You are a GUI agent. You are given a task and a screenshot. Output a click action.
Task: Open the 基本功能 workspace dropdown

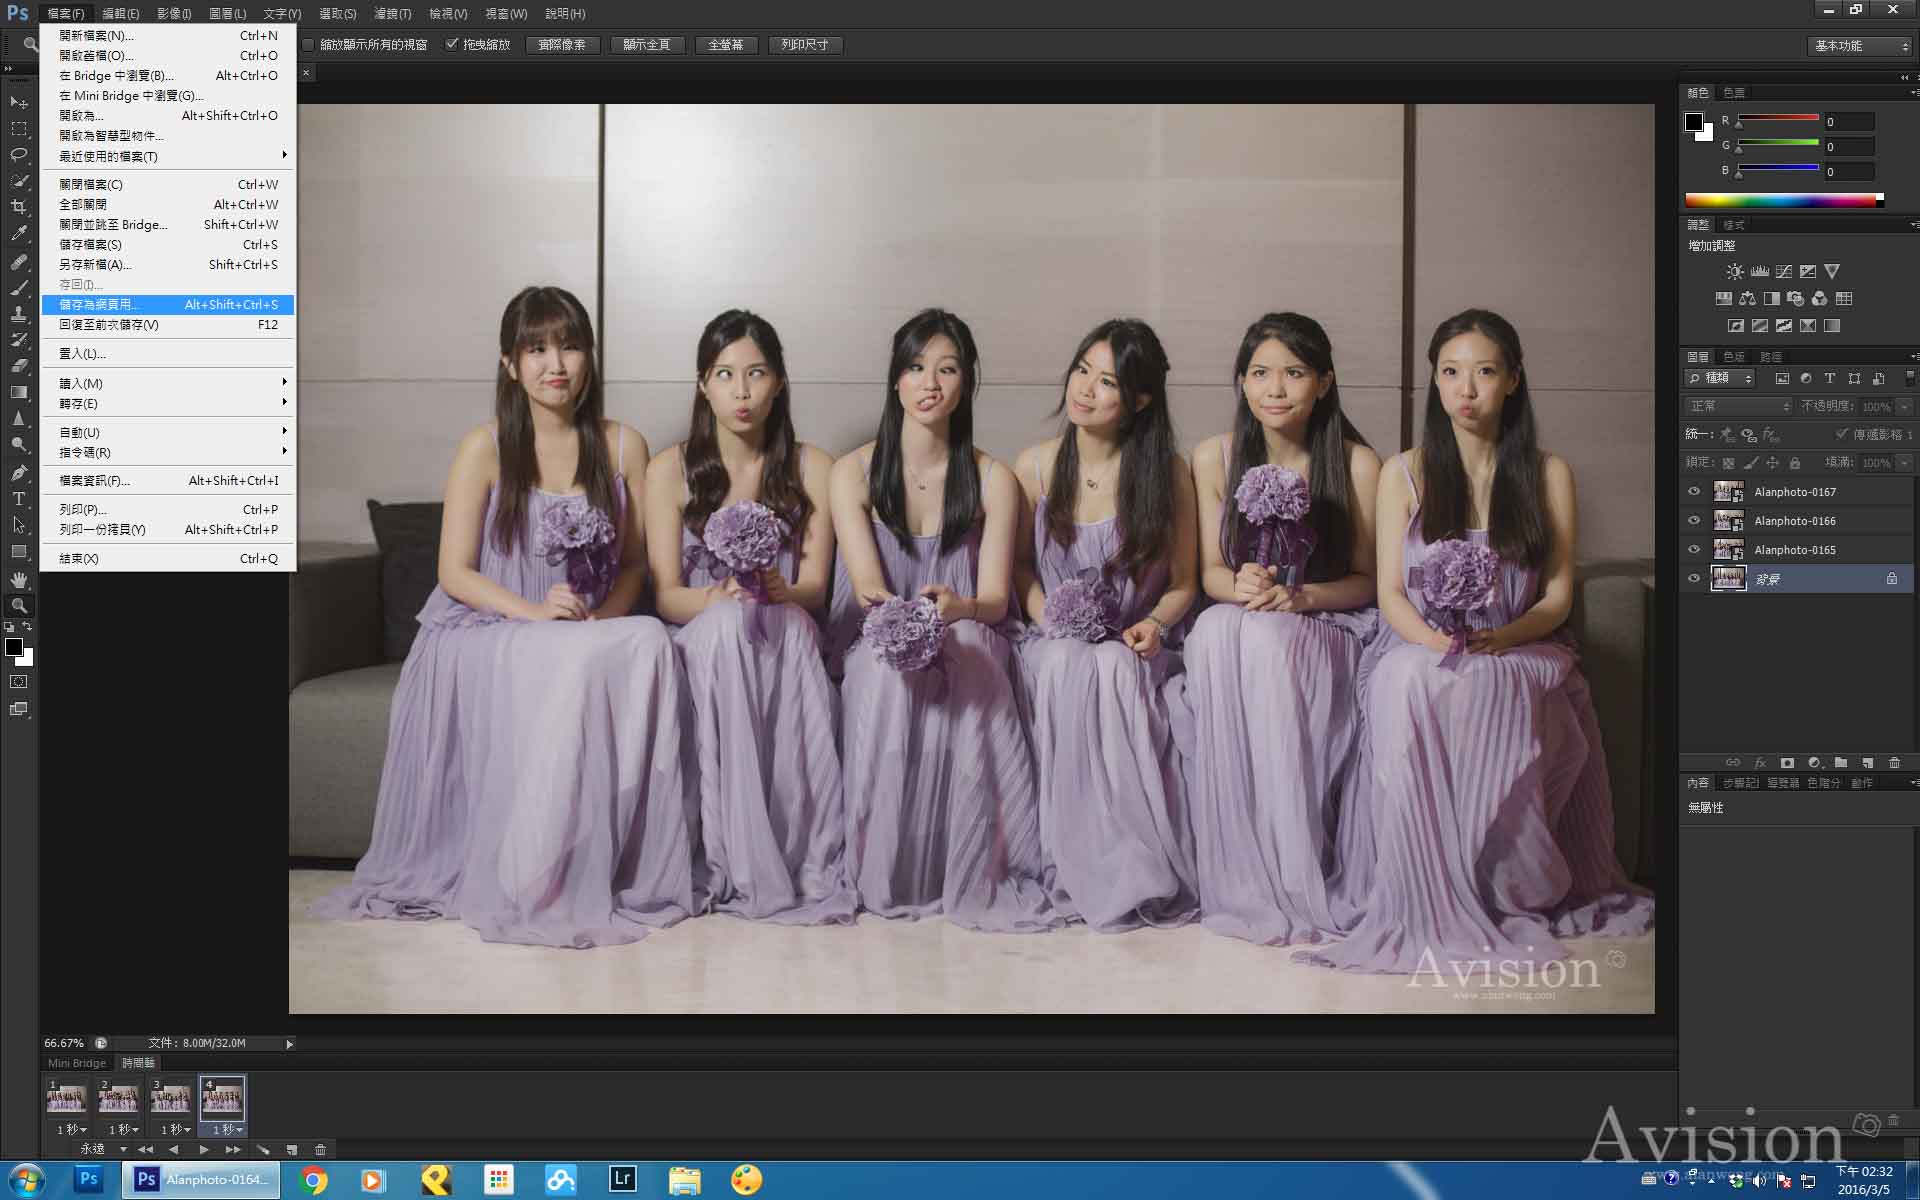point(1862,46)
